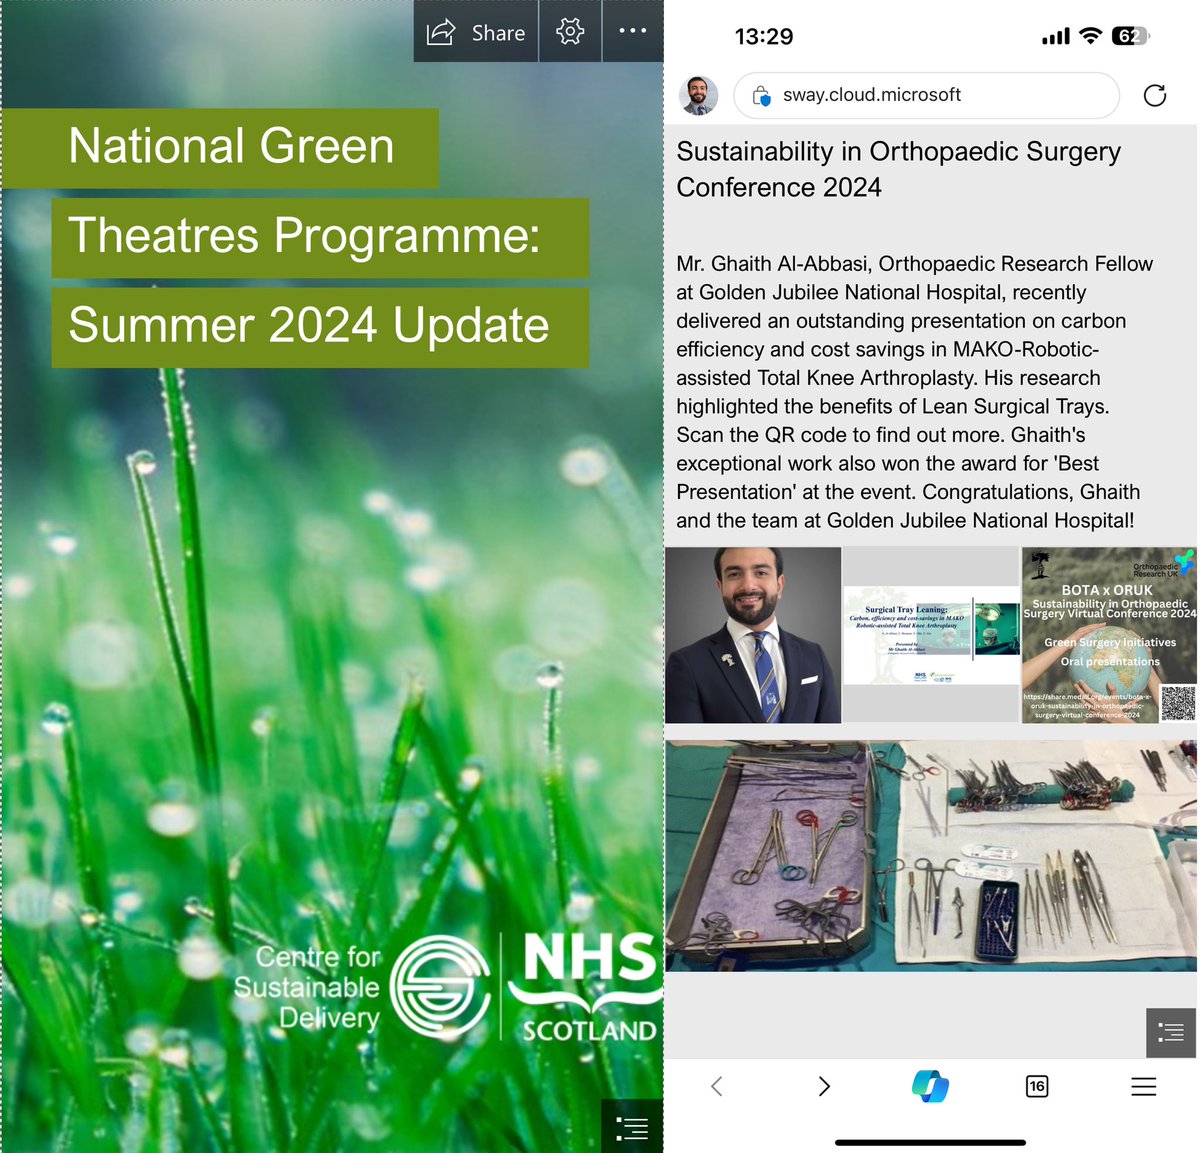Open the tabs counter showing 16
The height and width of the screenshot is (1153, 1200).
click(1037, 1086)
